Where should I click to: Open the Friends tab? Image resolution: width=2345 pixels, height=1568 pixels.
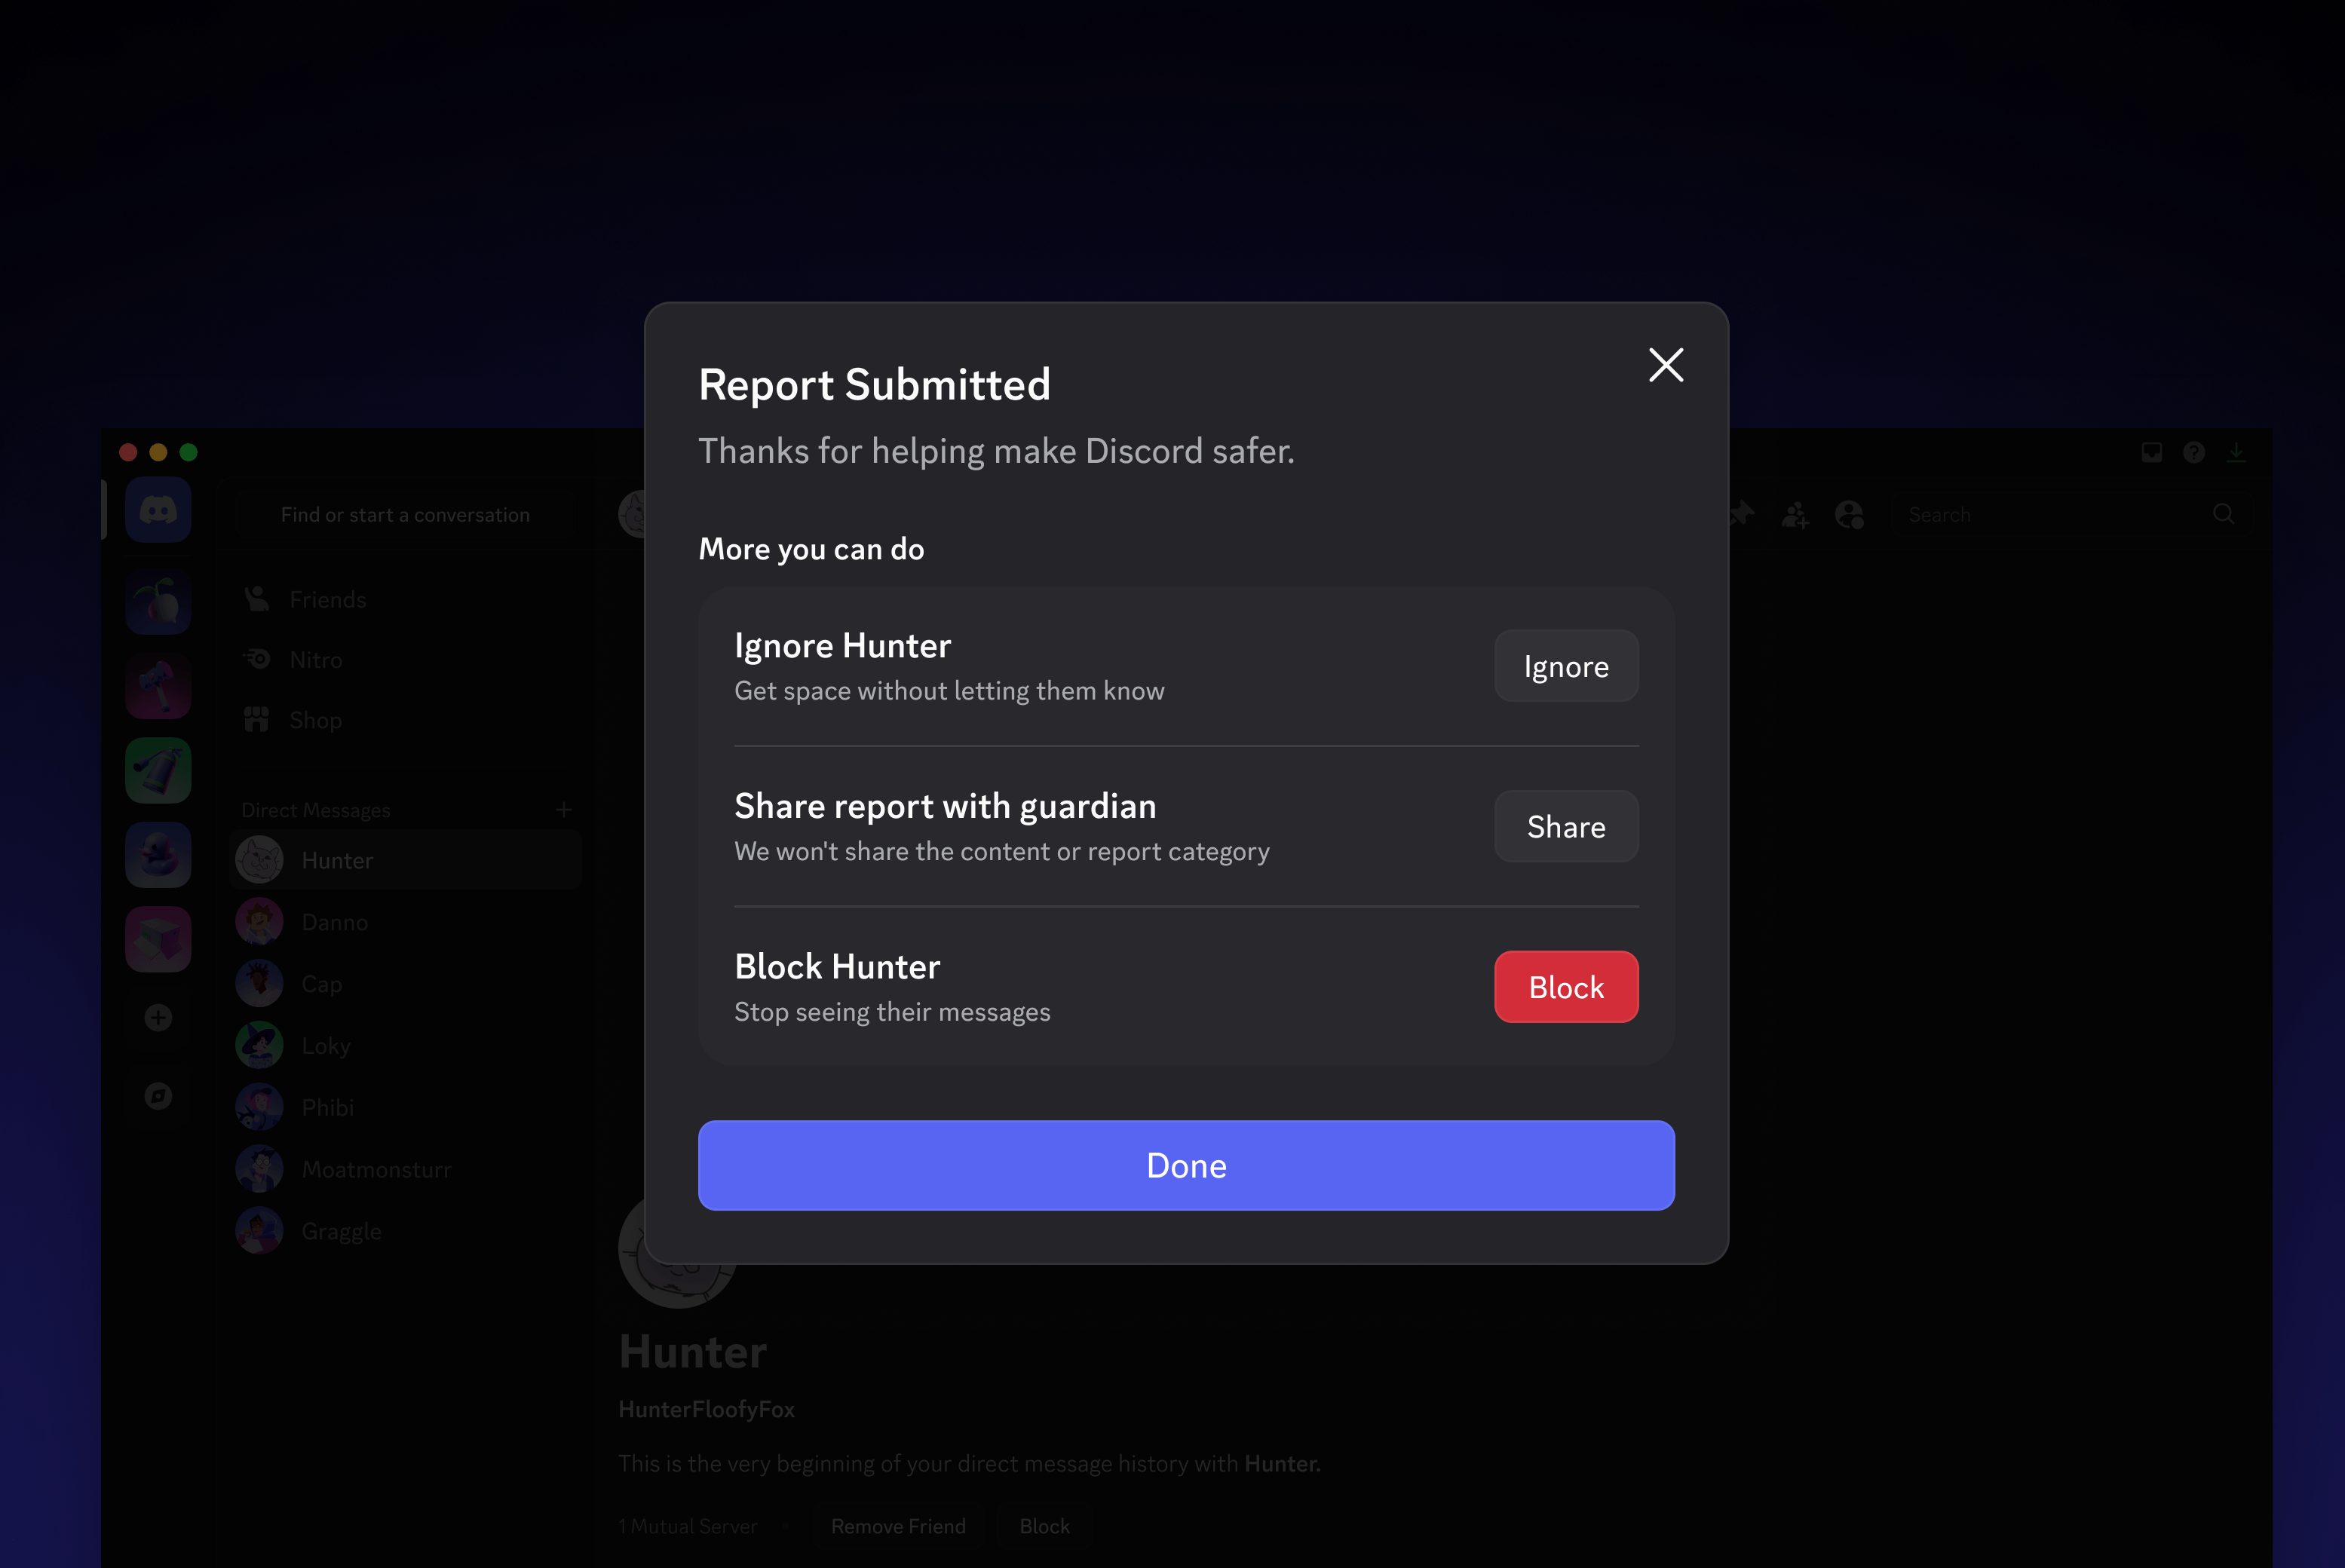coord(327,600)
